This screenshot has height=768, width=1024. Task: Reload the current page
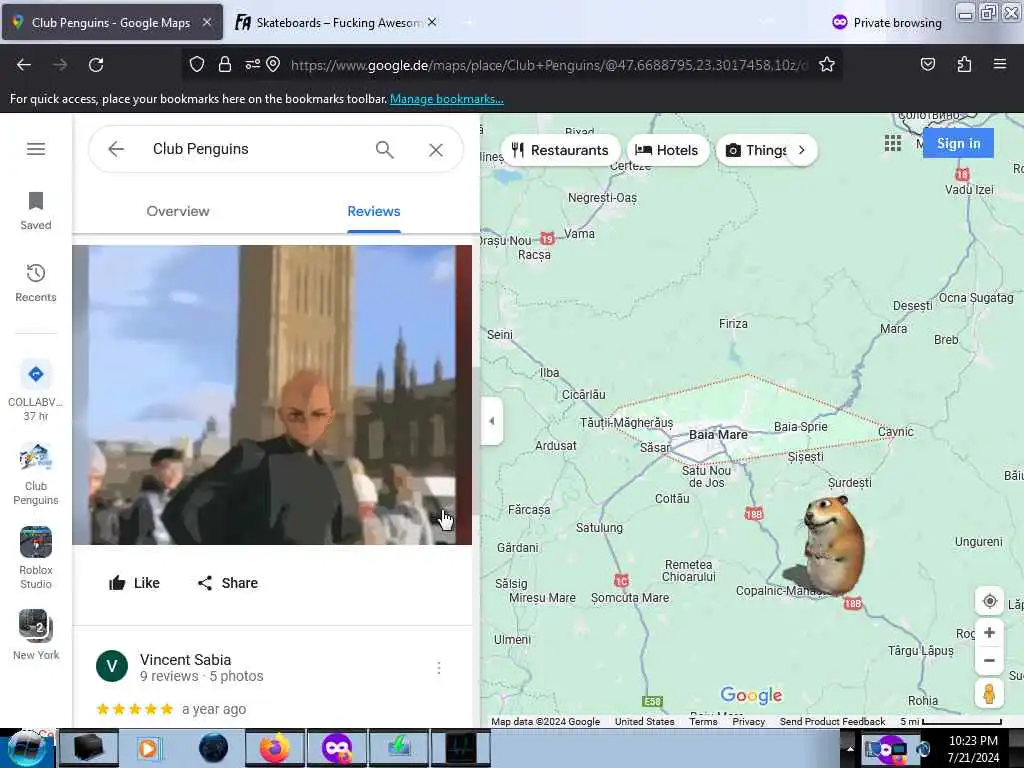pos(96,65)
